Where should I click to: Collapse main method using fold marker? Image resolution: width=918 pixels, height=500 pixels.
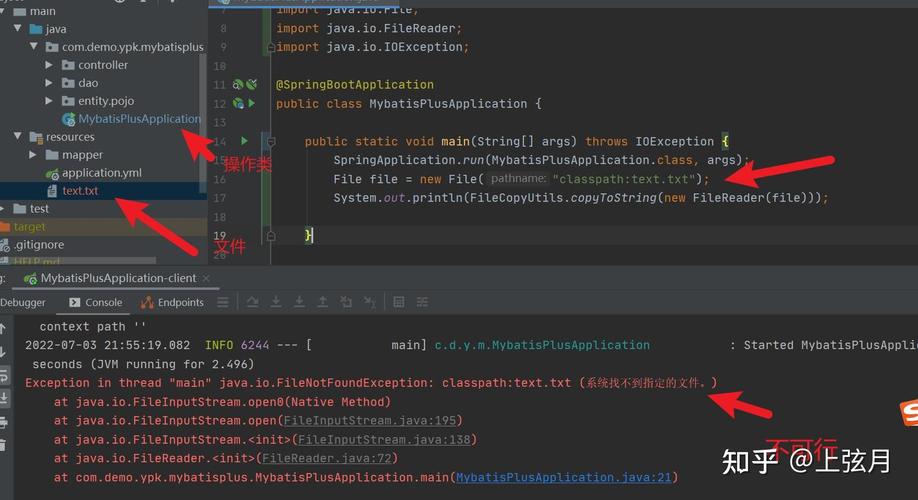pyautogui.click(x=269, y=141)
